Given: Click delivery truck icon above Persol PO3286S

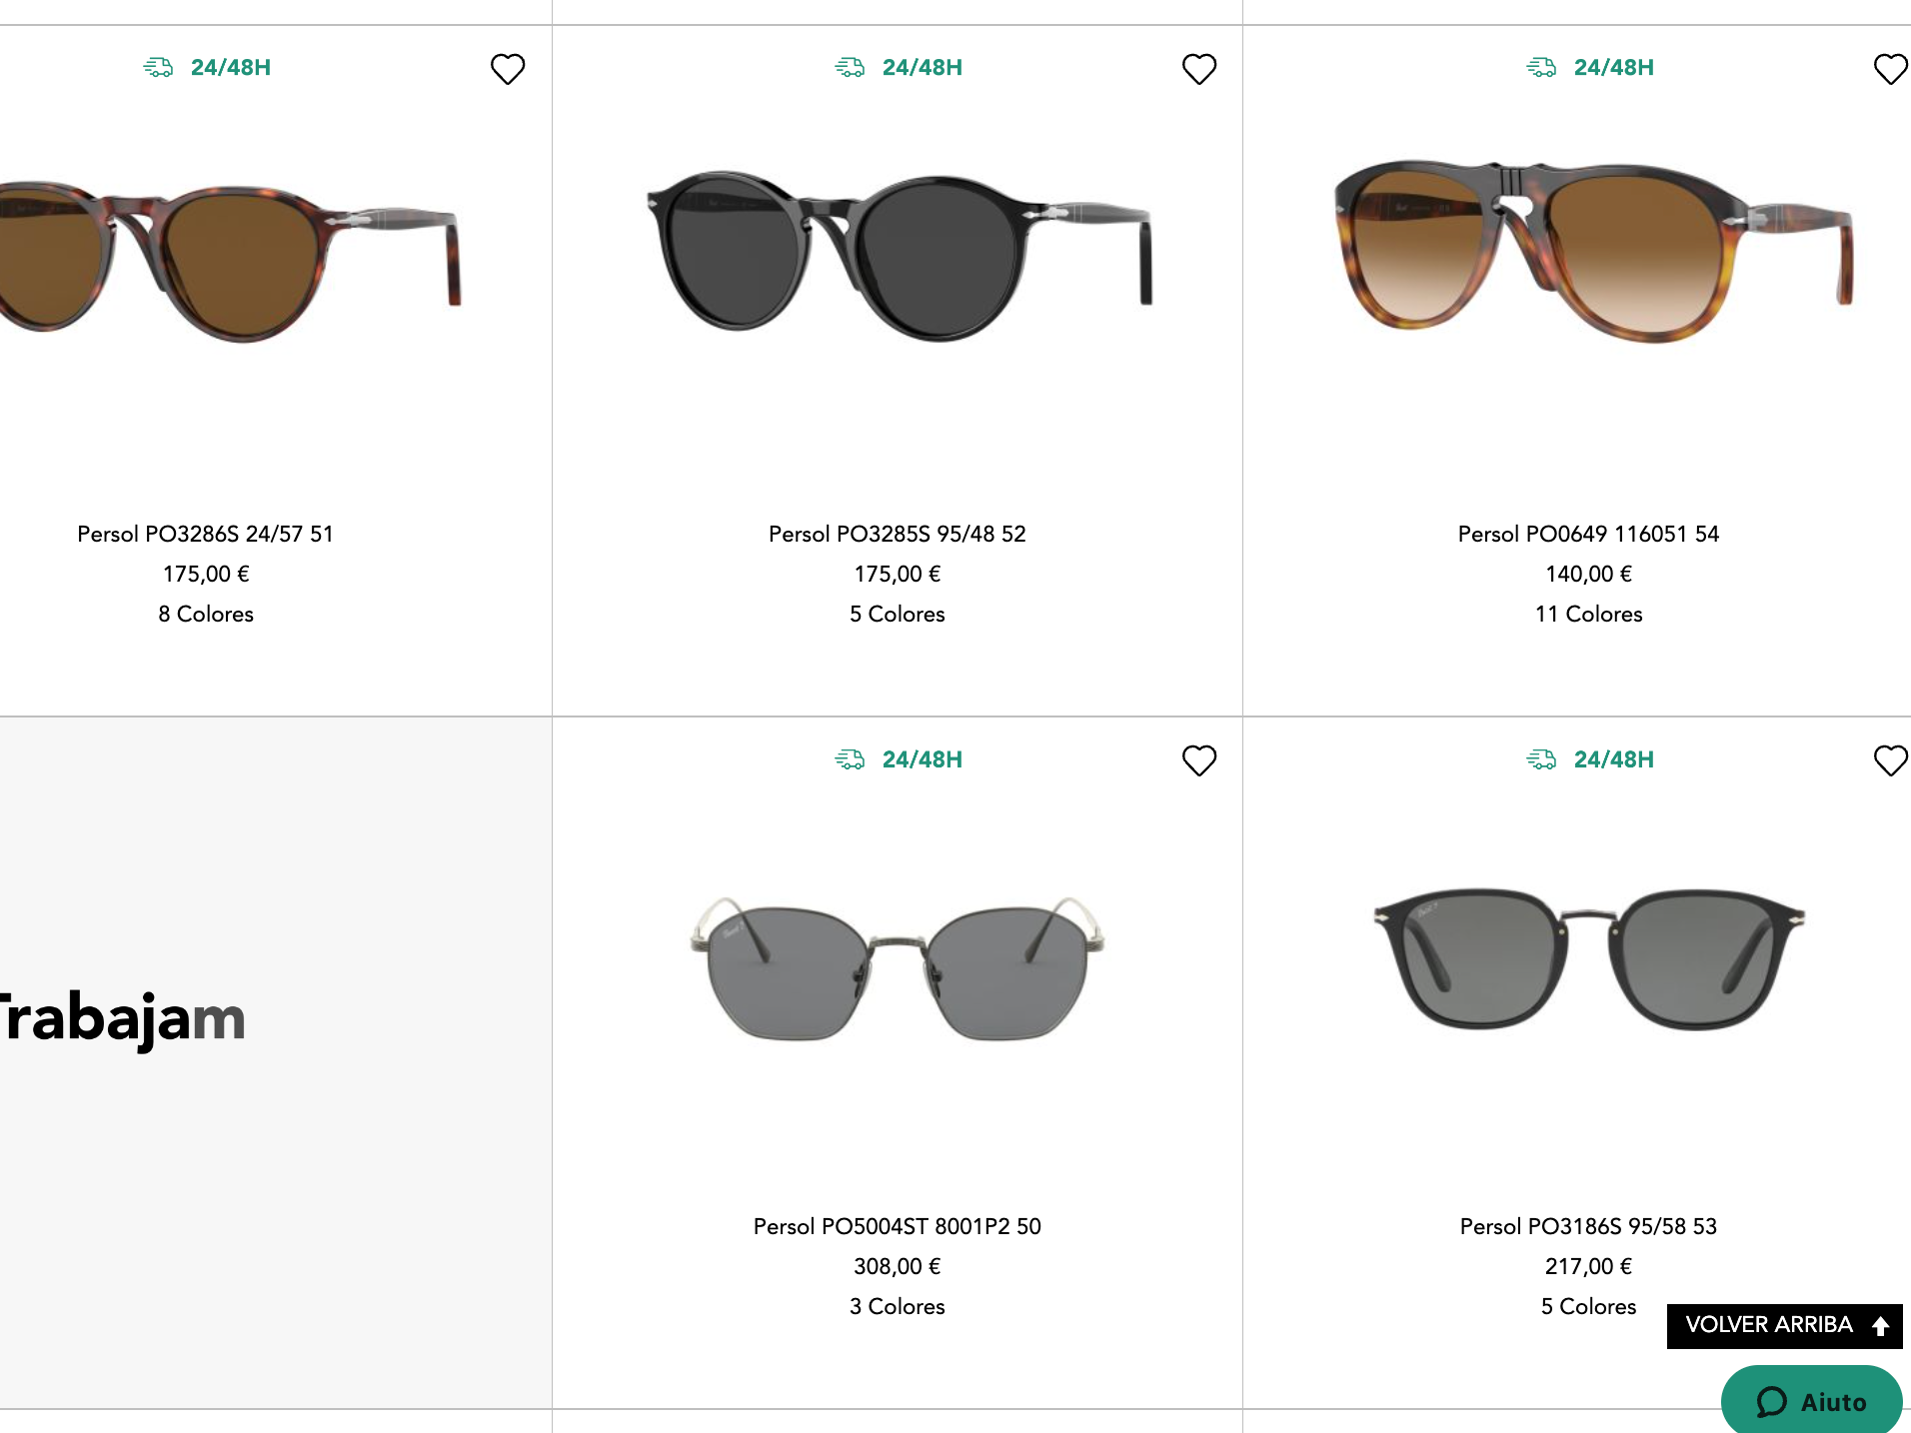Looking at the screenshot, I should [x=158, y=67].
